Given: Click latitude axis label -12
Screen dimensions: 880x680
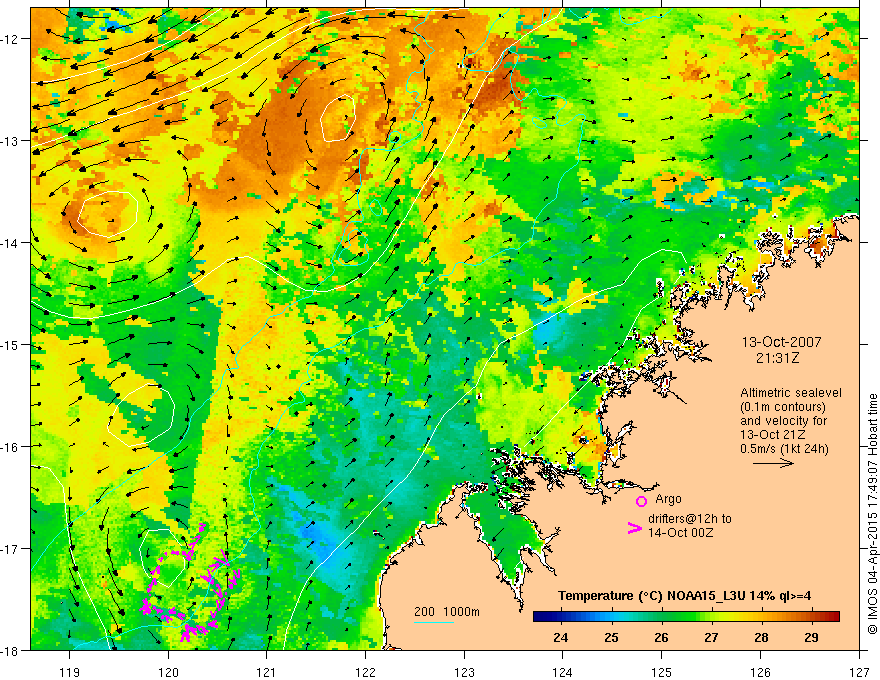Looking at the screenshot, I should [10, 39].
